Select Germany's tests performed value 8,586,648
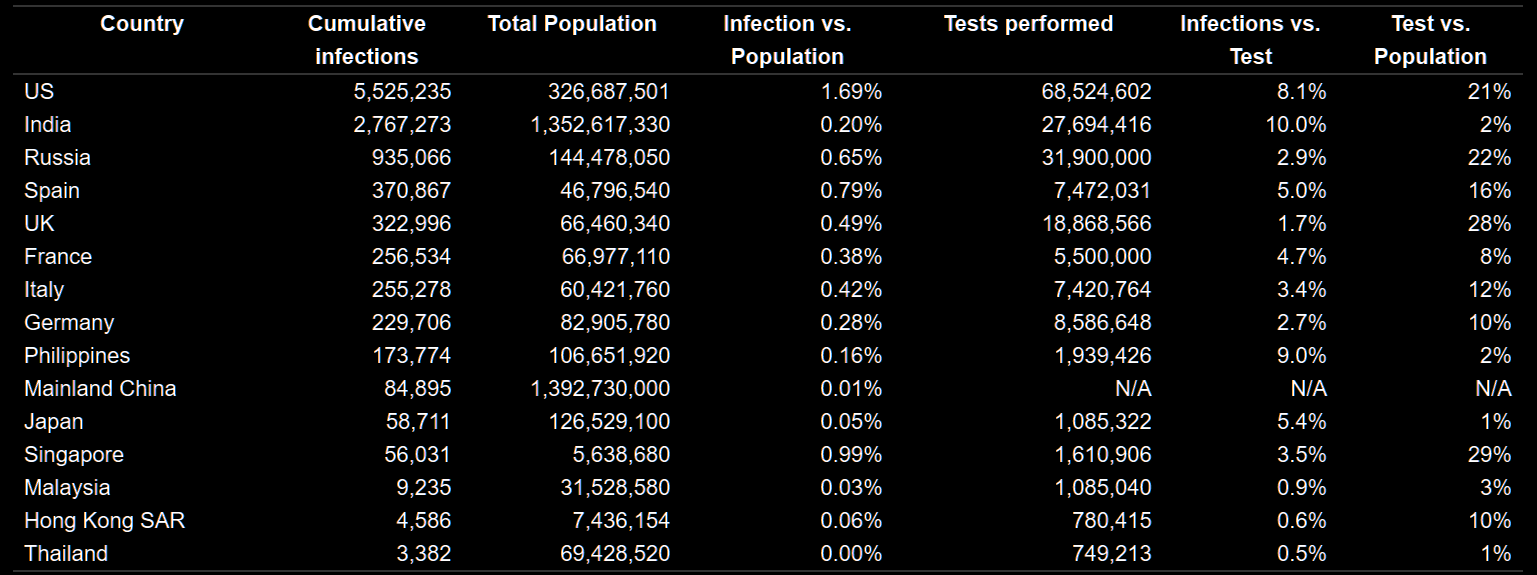Image resolution: width=1537 pixels, height=575 pixels. tap(1101, 323)
